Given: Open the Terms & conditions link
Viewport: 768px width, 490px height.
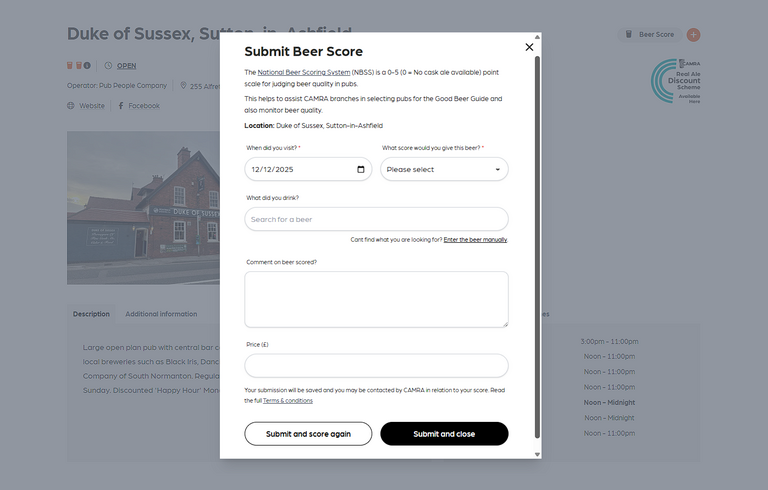Looking at the screenshot, I should (288, 400).
